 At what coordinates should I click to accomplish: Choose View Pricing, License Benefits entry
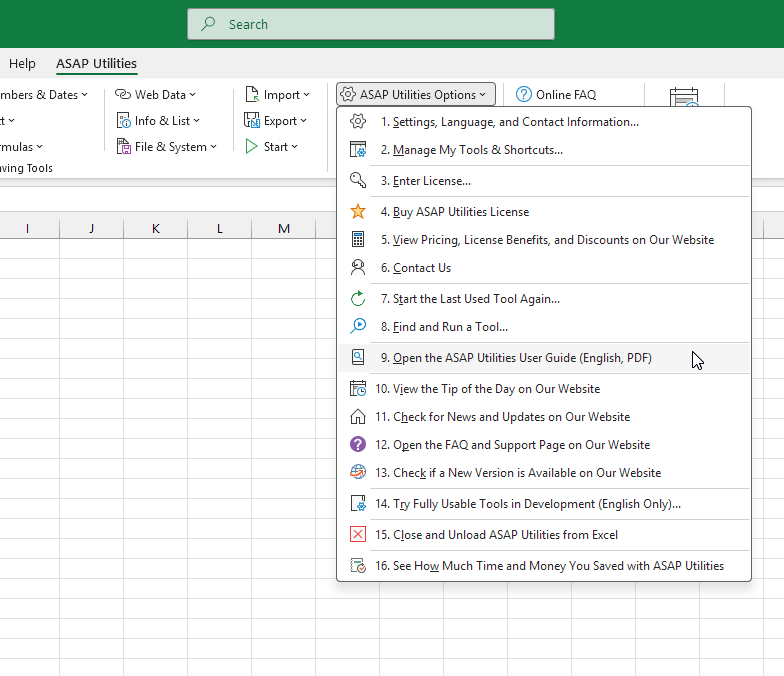544,240
